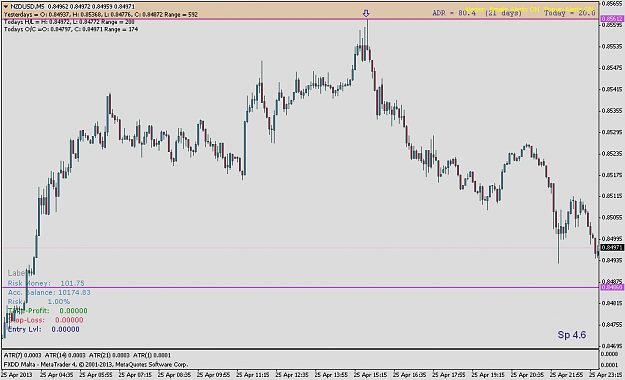Select the Todays H/L range text line
This screenshot has height=380, width=625.
(x=69, y=22)
